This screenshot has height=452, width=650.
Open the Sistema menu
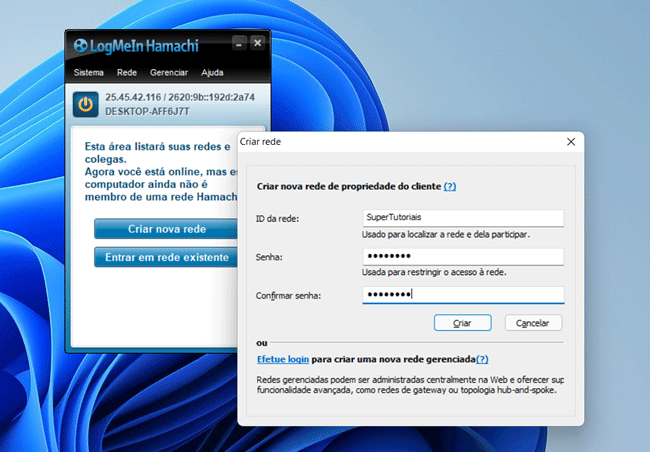pyautogui.click(x=88, y=73)
